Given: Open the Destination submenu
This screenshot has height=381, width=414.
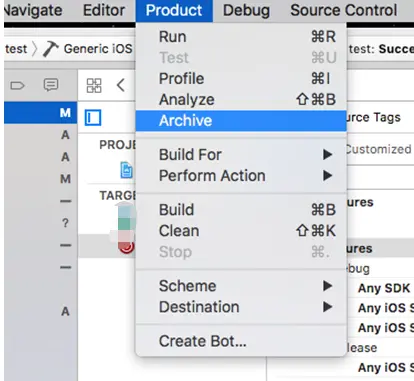Looking at the screenshot, I should [241, 307].
